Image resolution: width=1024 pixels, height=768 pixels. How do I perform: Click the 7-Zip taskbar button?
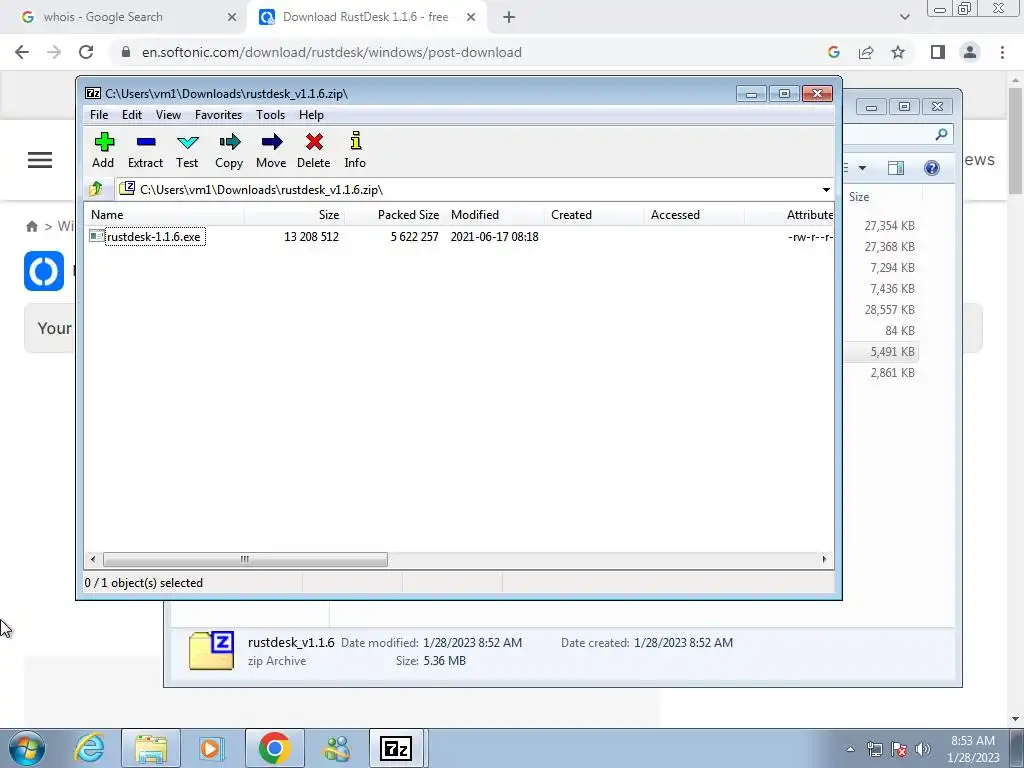tap(396, 748)
